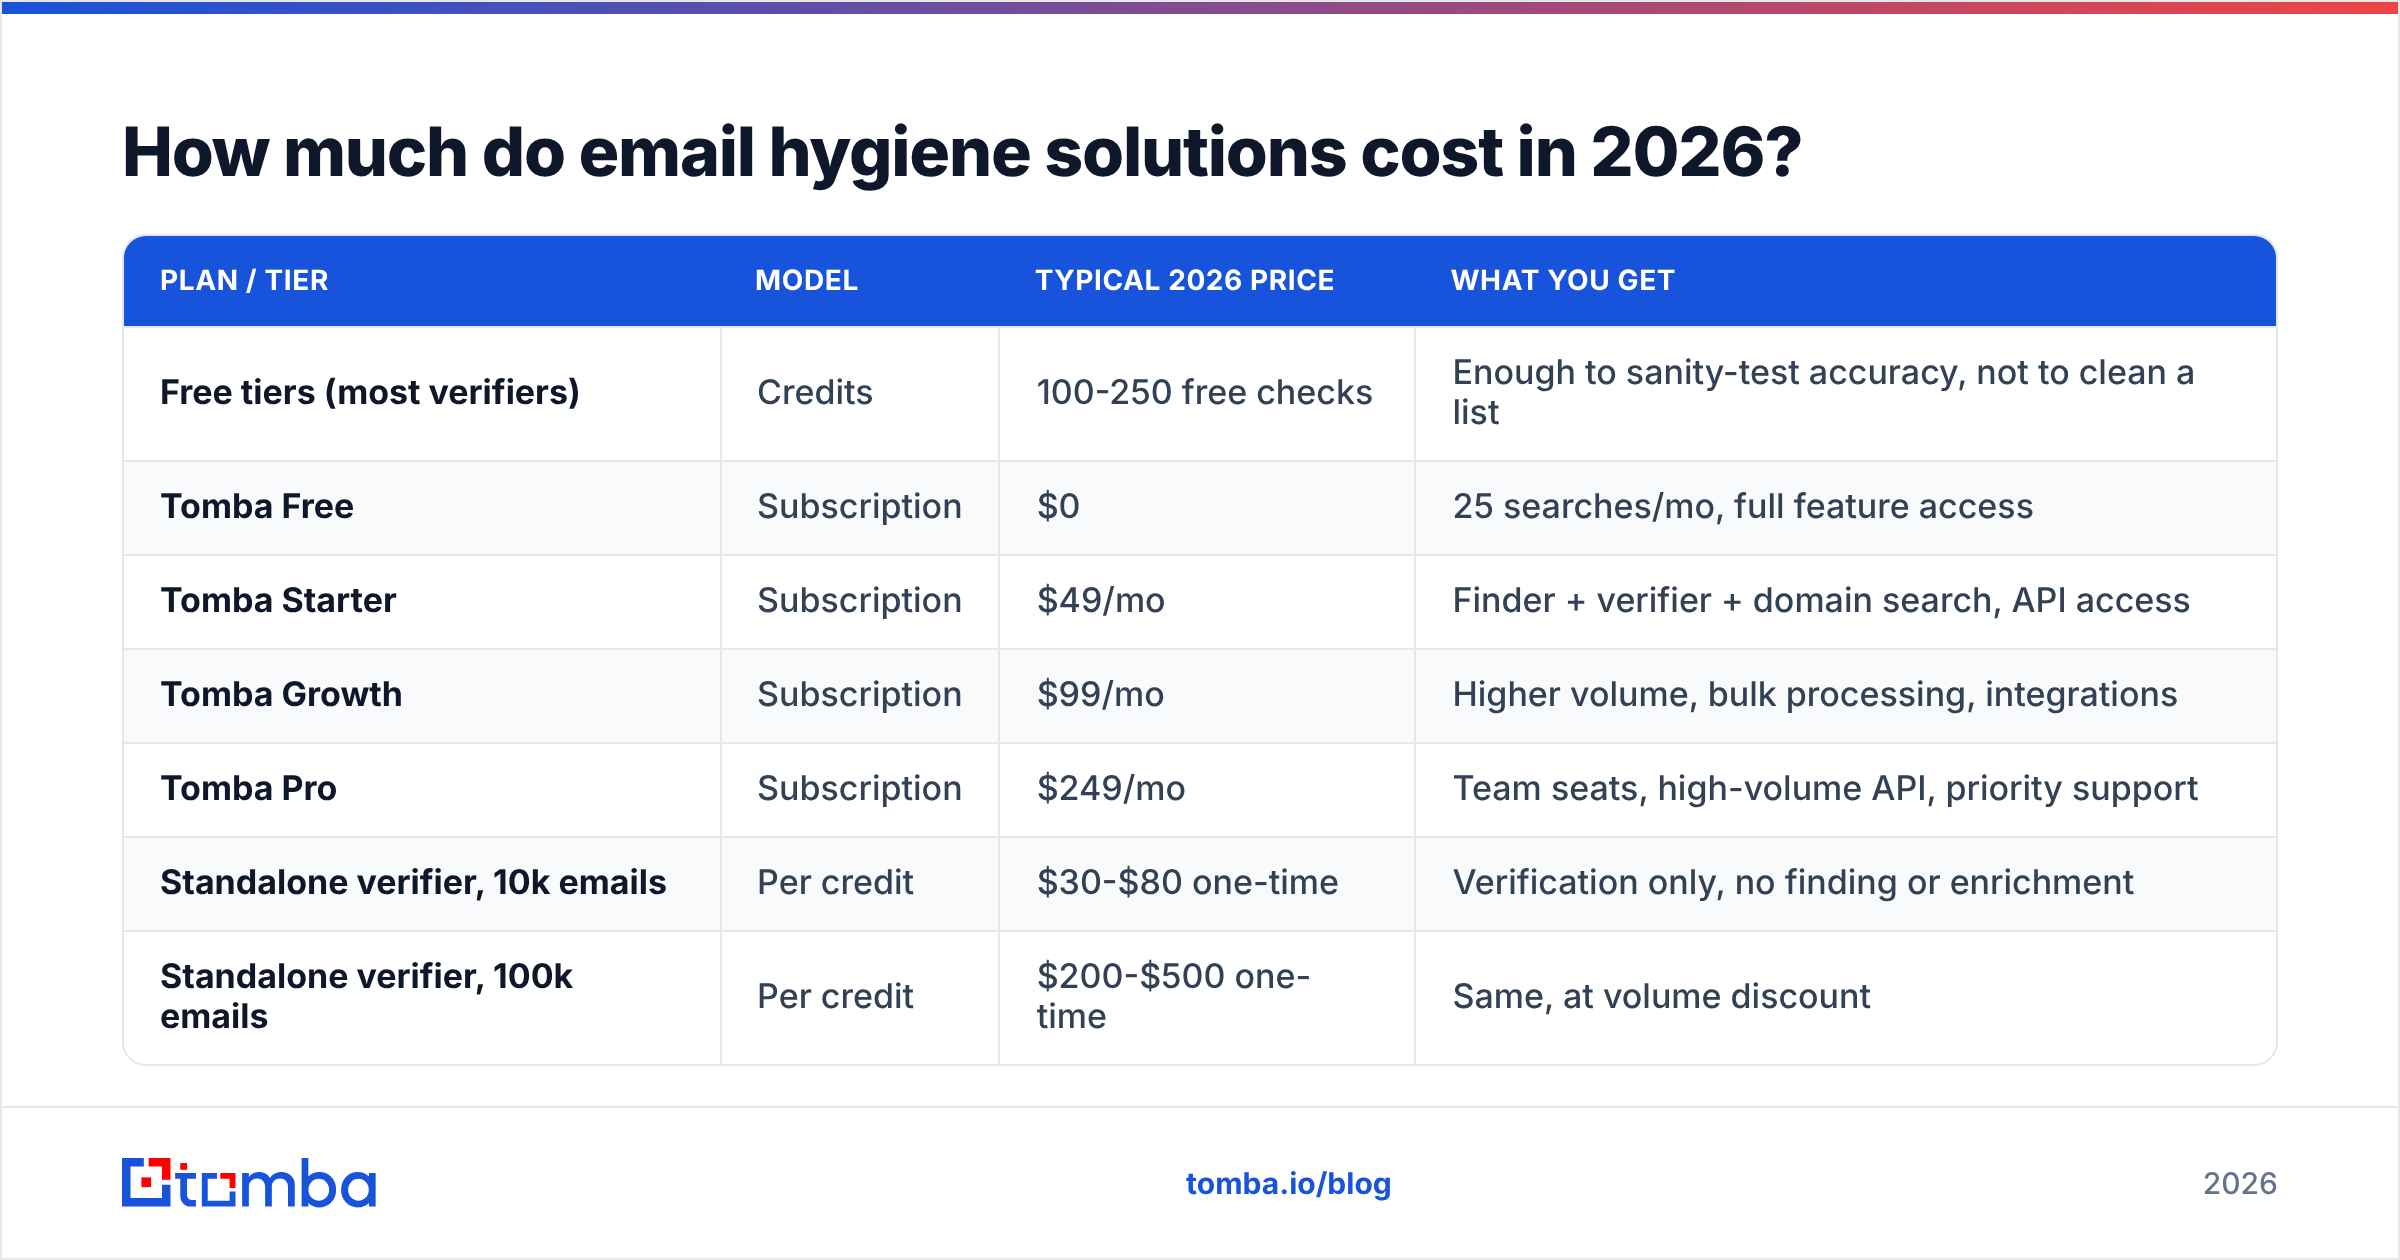
Task: Click "Subscription" in the Tomba Free row
Action: [x=859, y=506]
